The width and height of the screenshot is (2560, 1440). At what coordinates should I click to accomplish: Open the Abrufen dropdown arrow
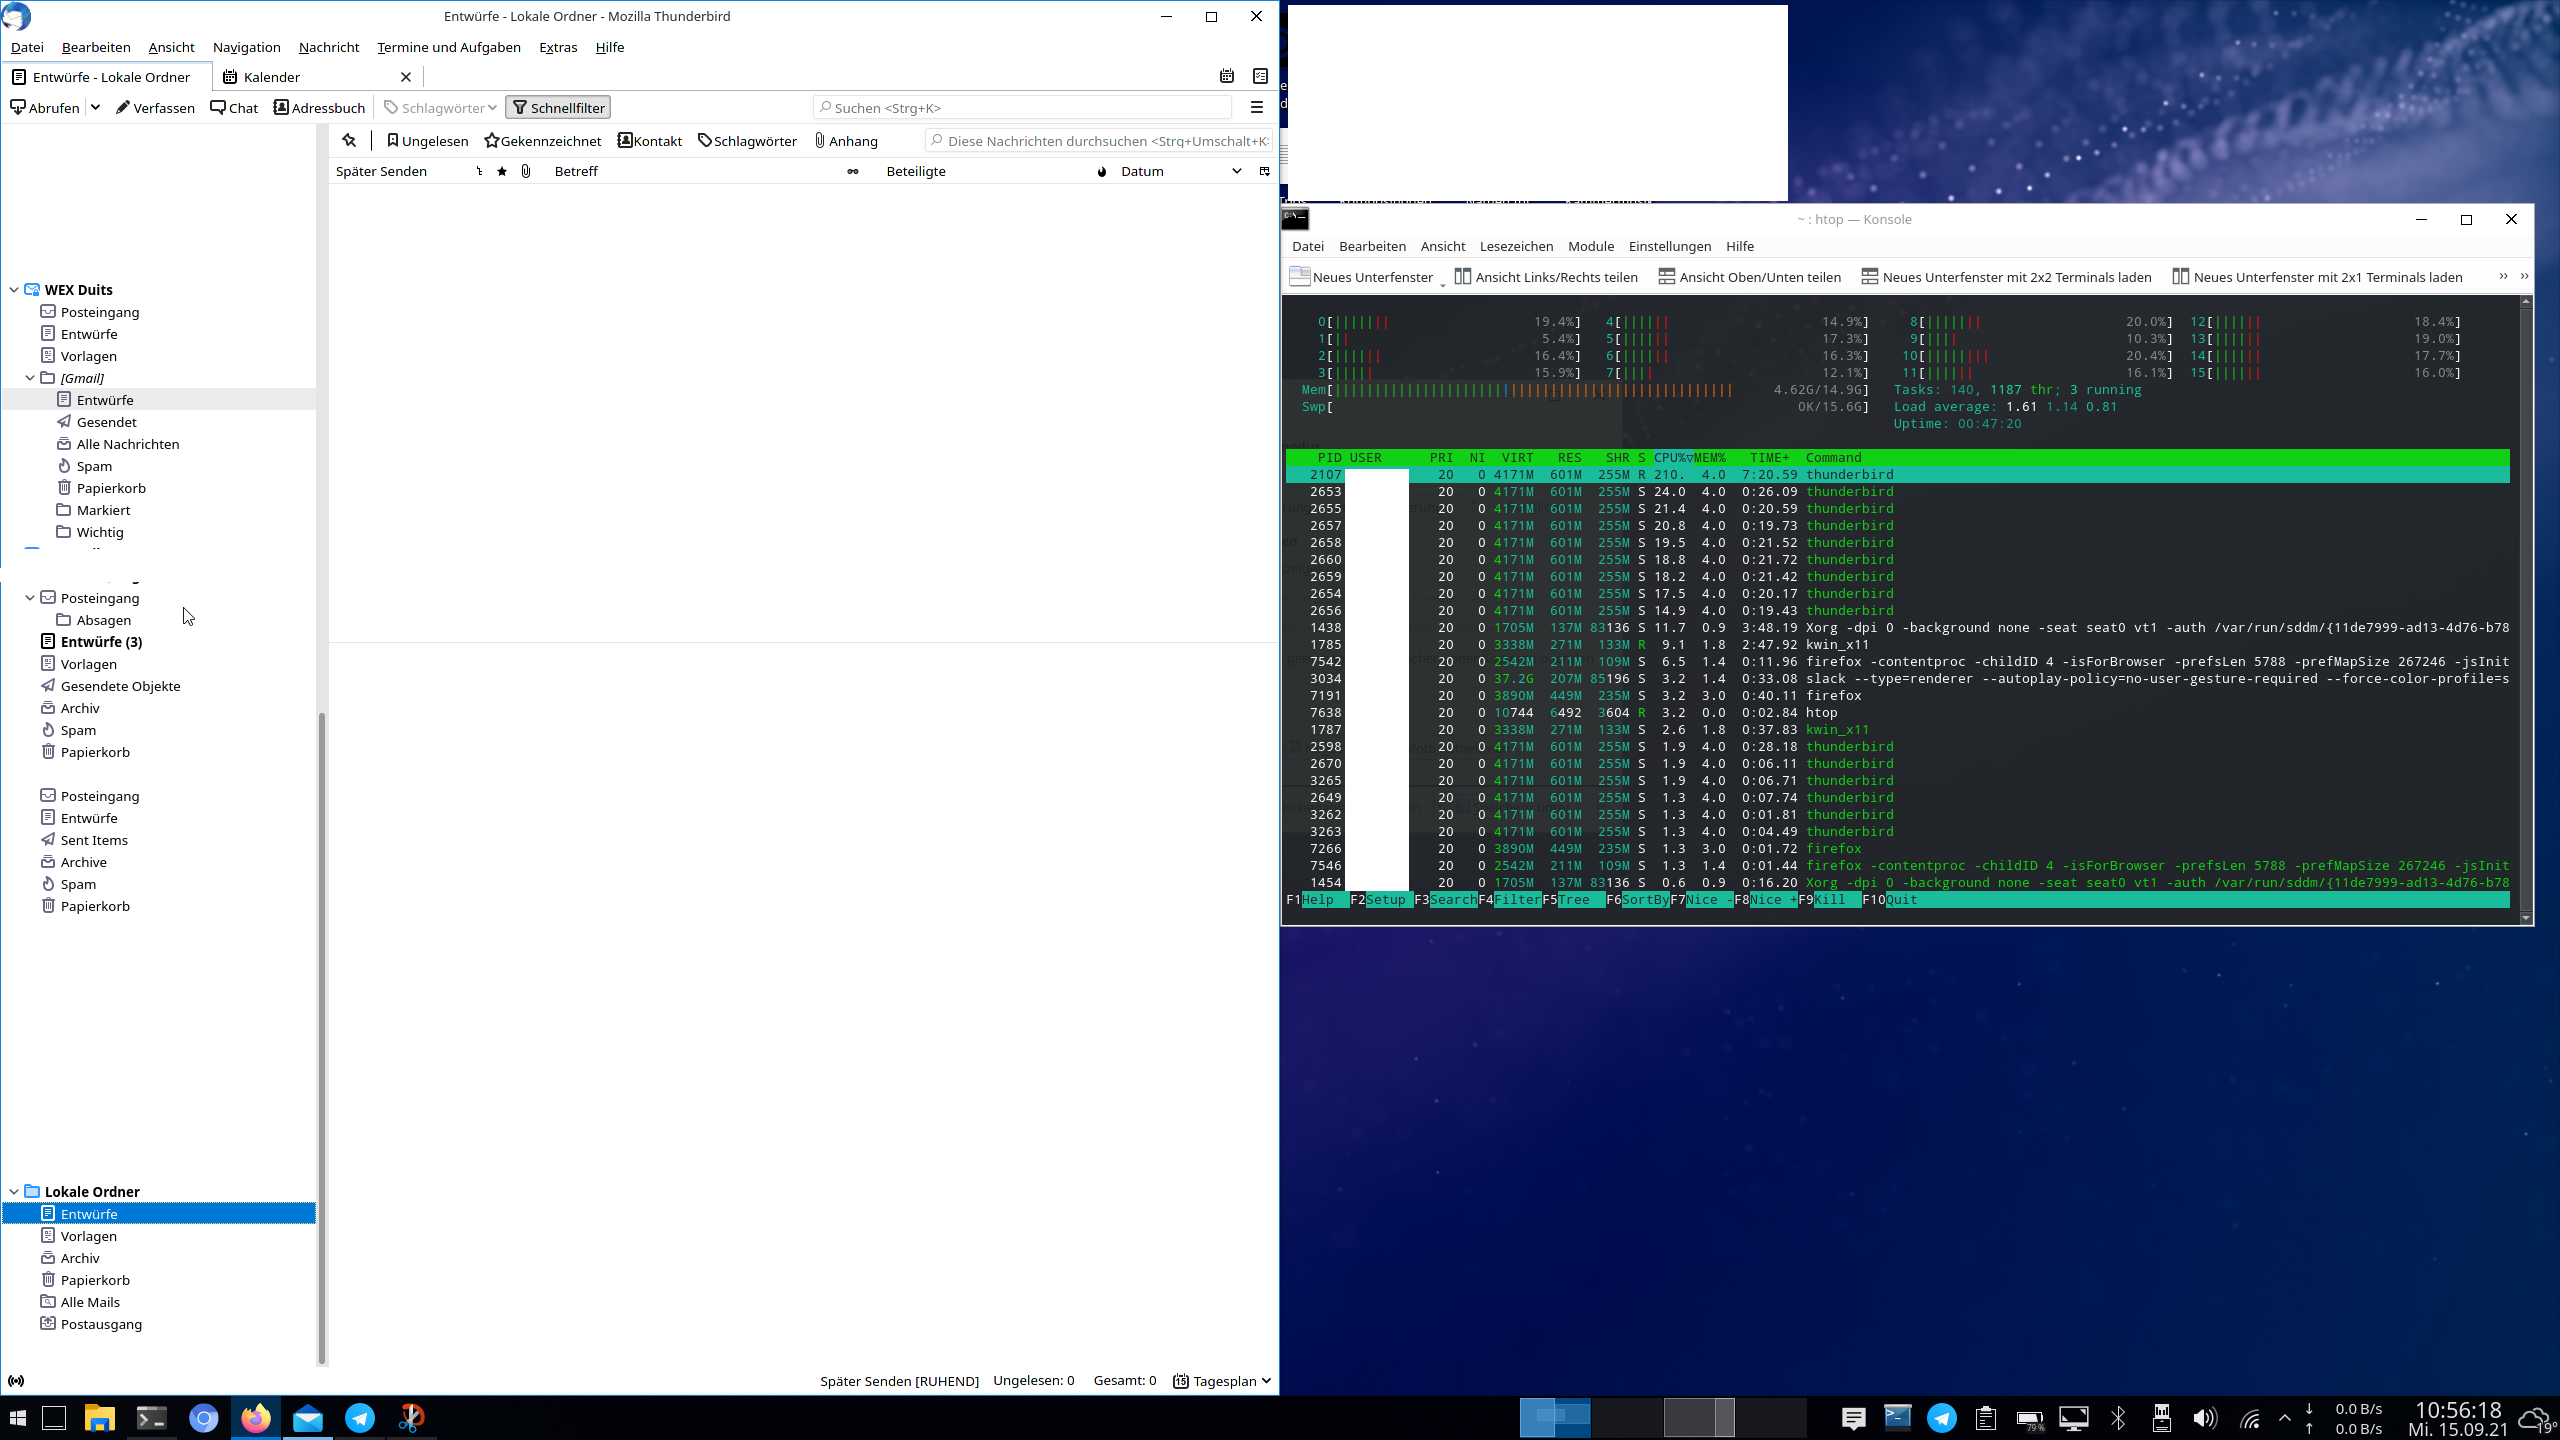coord(95,108)
